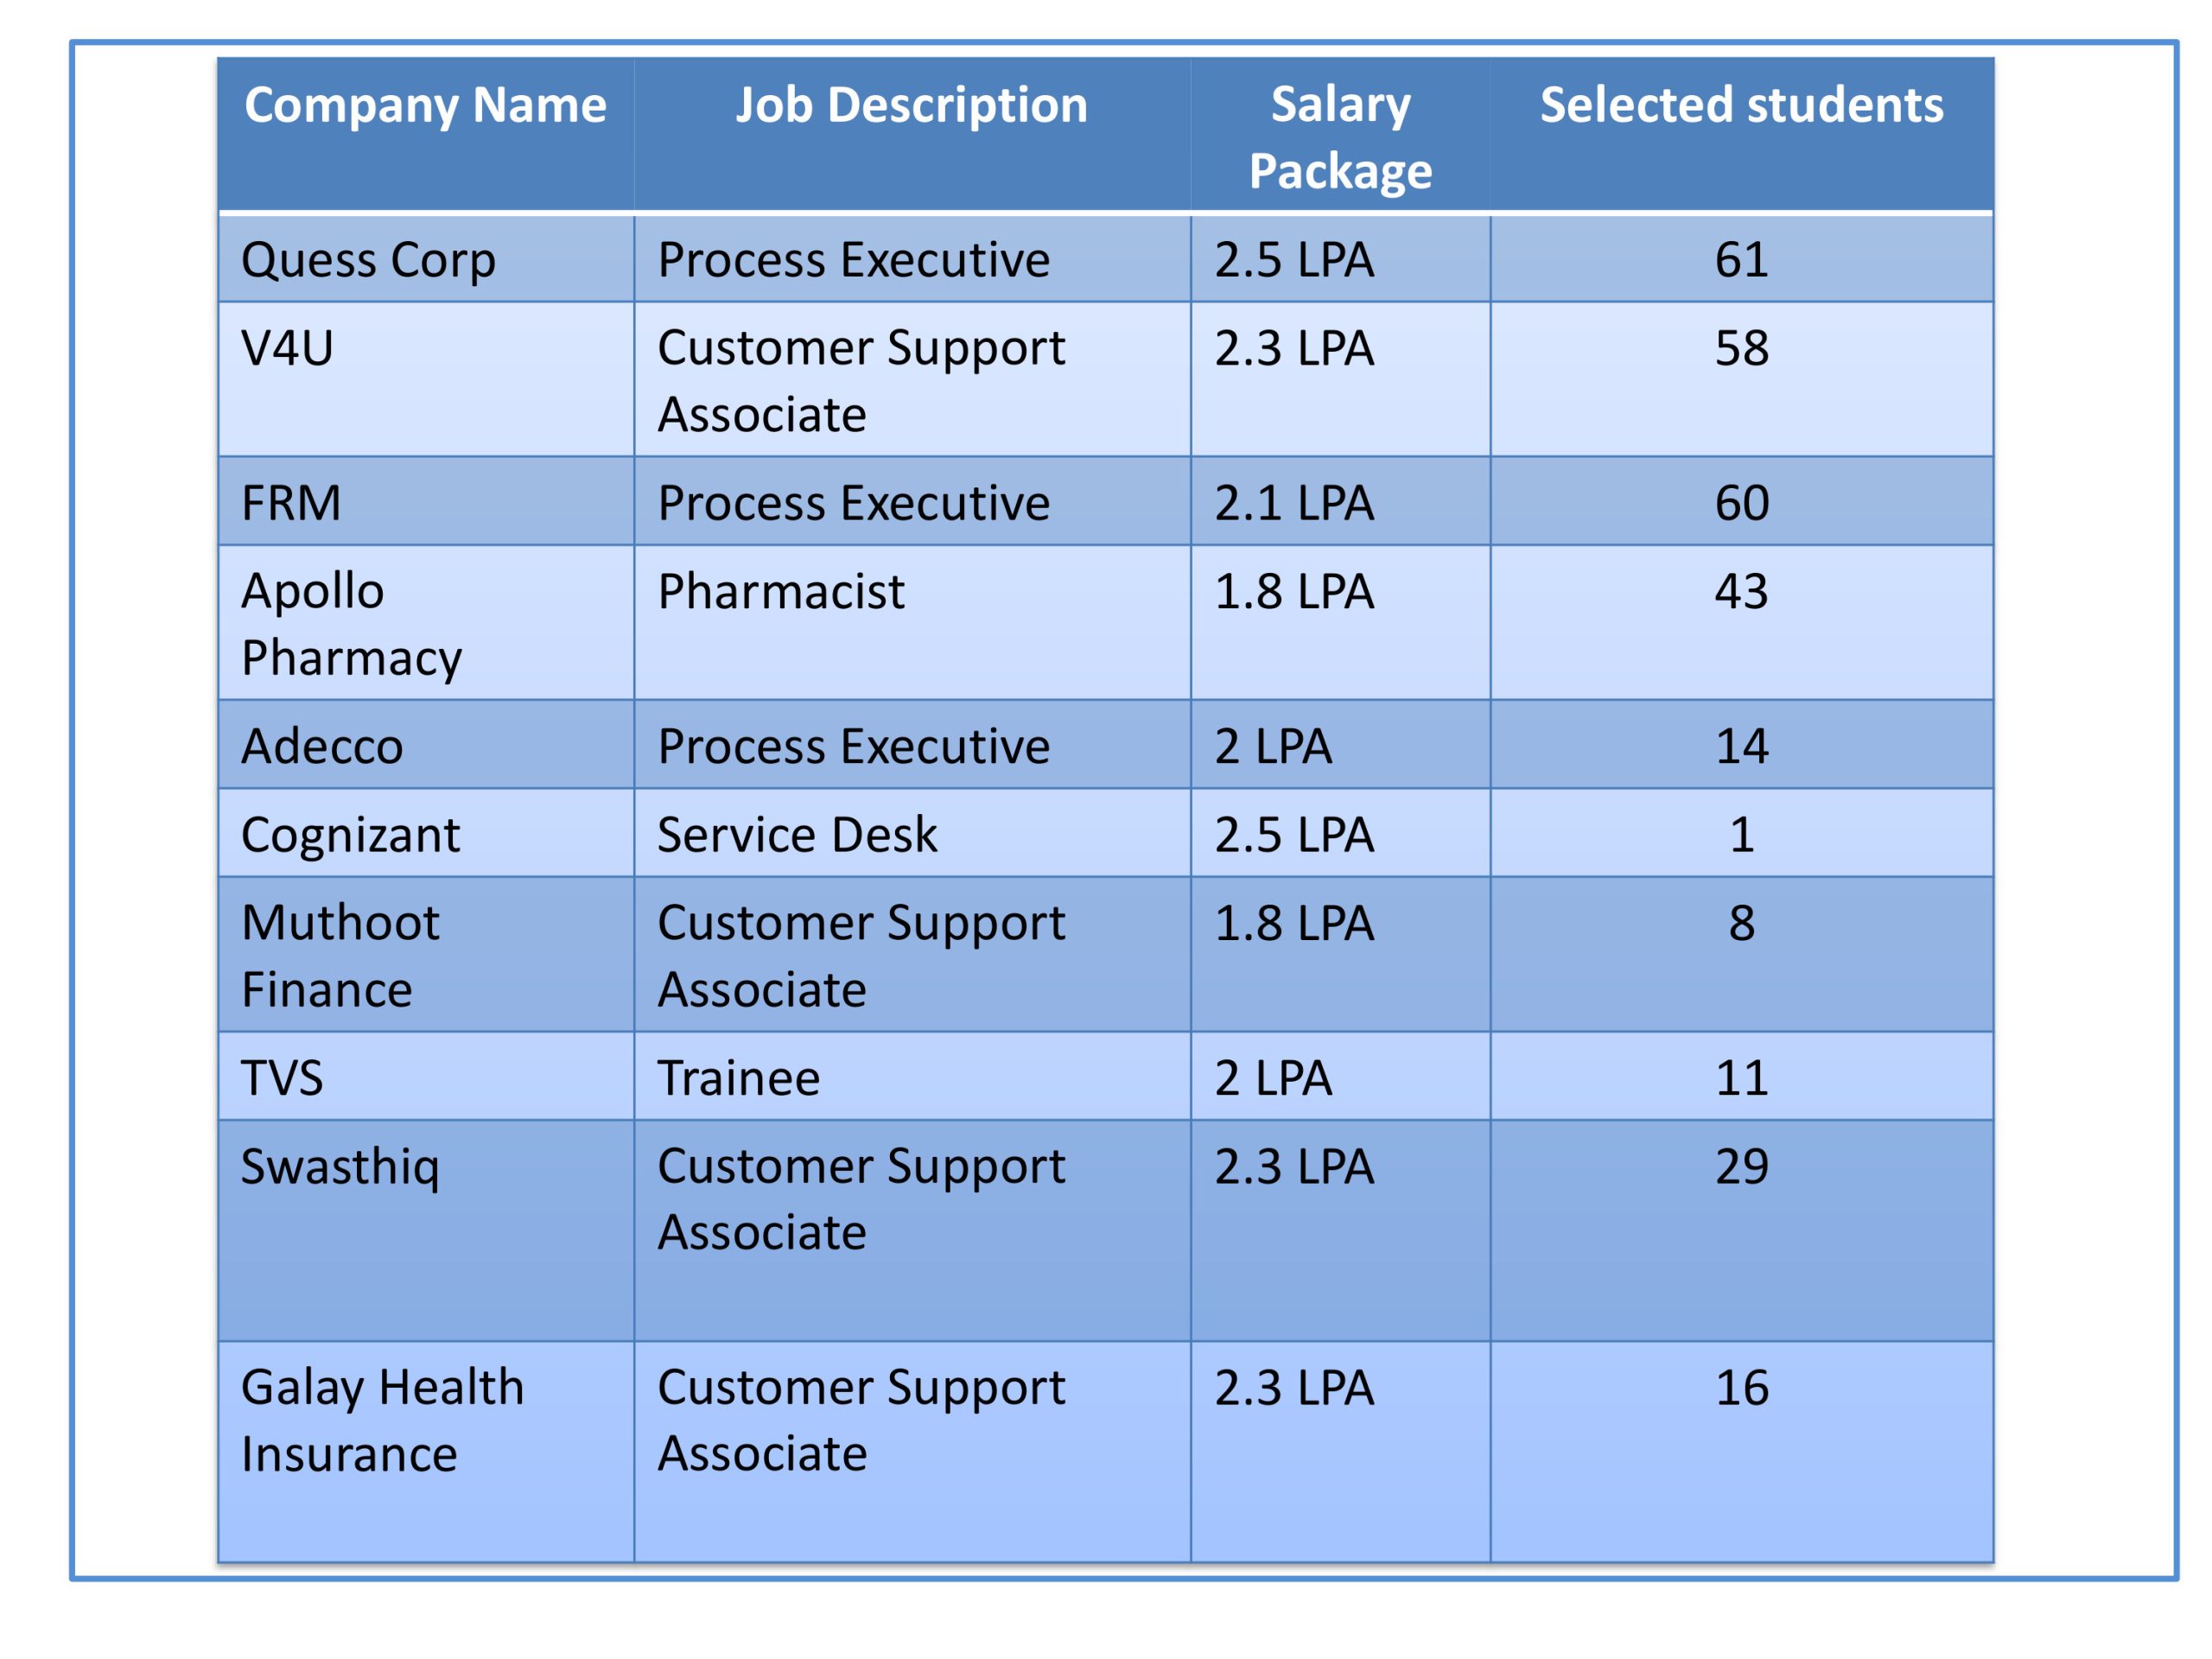Select the Quess Corp company cell

pyautogui.click(x=368, y=260)
